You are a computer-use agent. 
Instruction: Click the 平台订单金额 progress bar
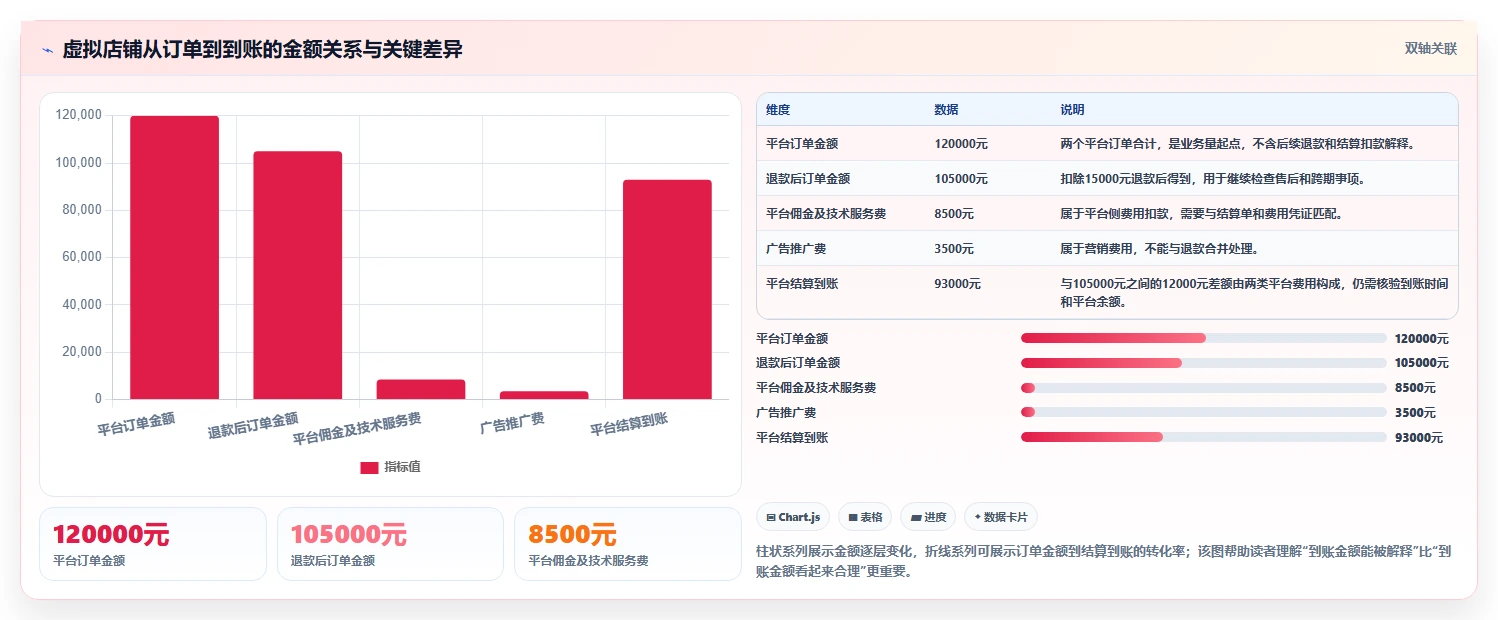[1204, 338]
